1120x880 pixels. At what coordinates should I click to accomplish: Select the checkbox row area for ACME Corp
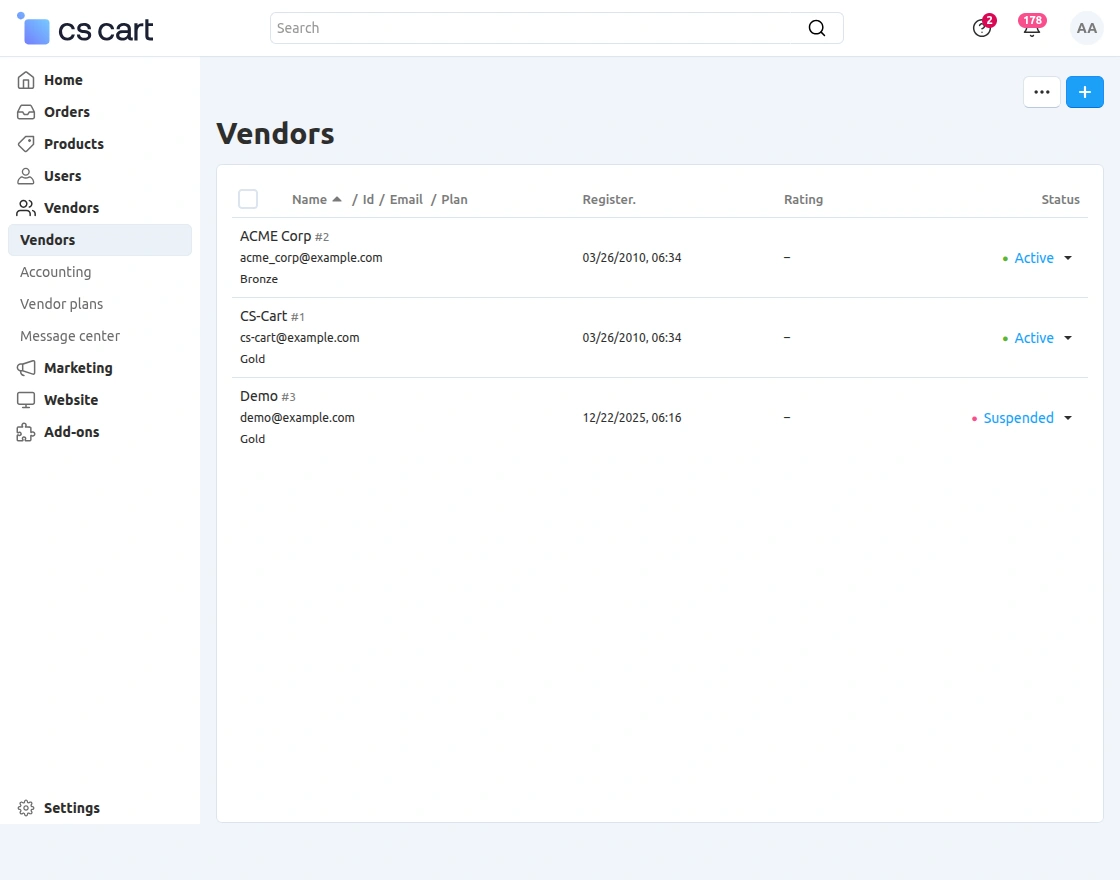(248, 257)
